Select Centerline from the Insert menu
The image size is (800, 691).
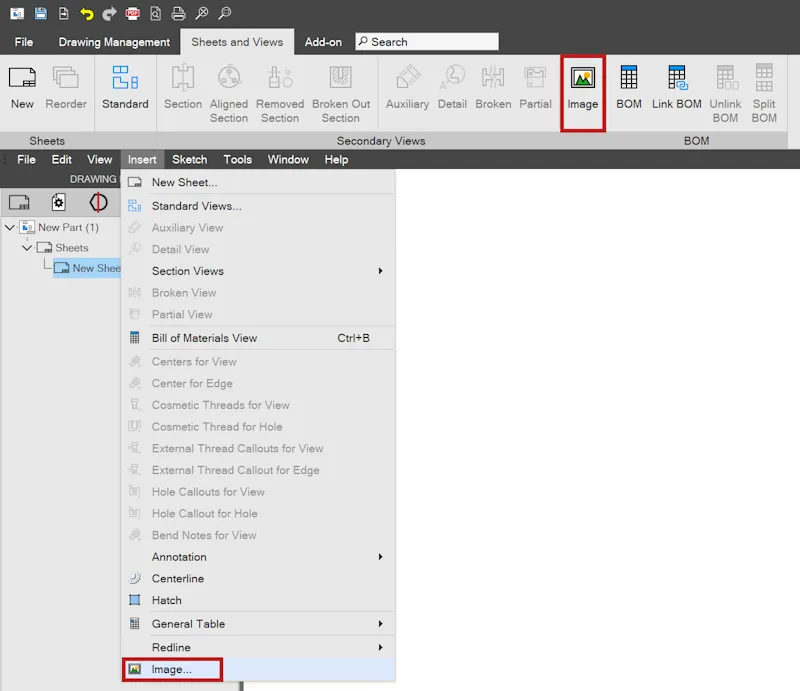(258, 578)
